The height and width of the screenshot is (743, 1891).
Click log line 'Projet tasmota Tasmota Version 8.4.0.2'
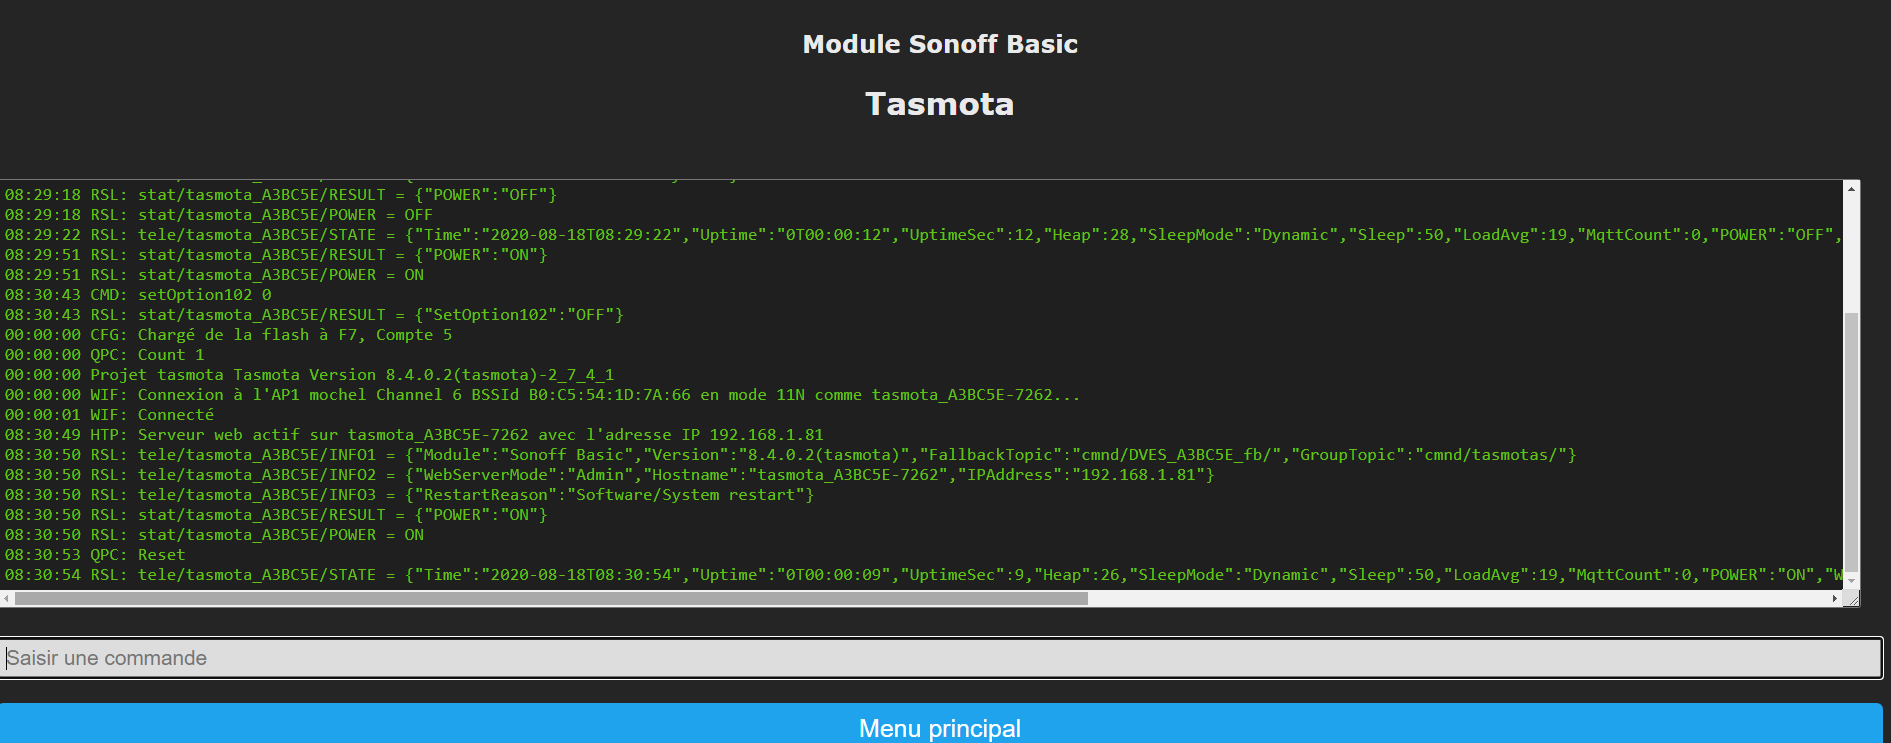(x=309, y=374)
